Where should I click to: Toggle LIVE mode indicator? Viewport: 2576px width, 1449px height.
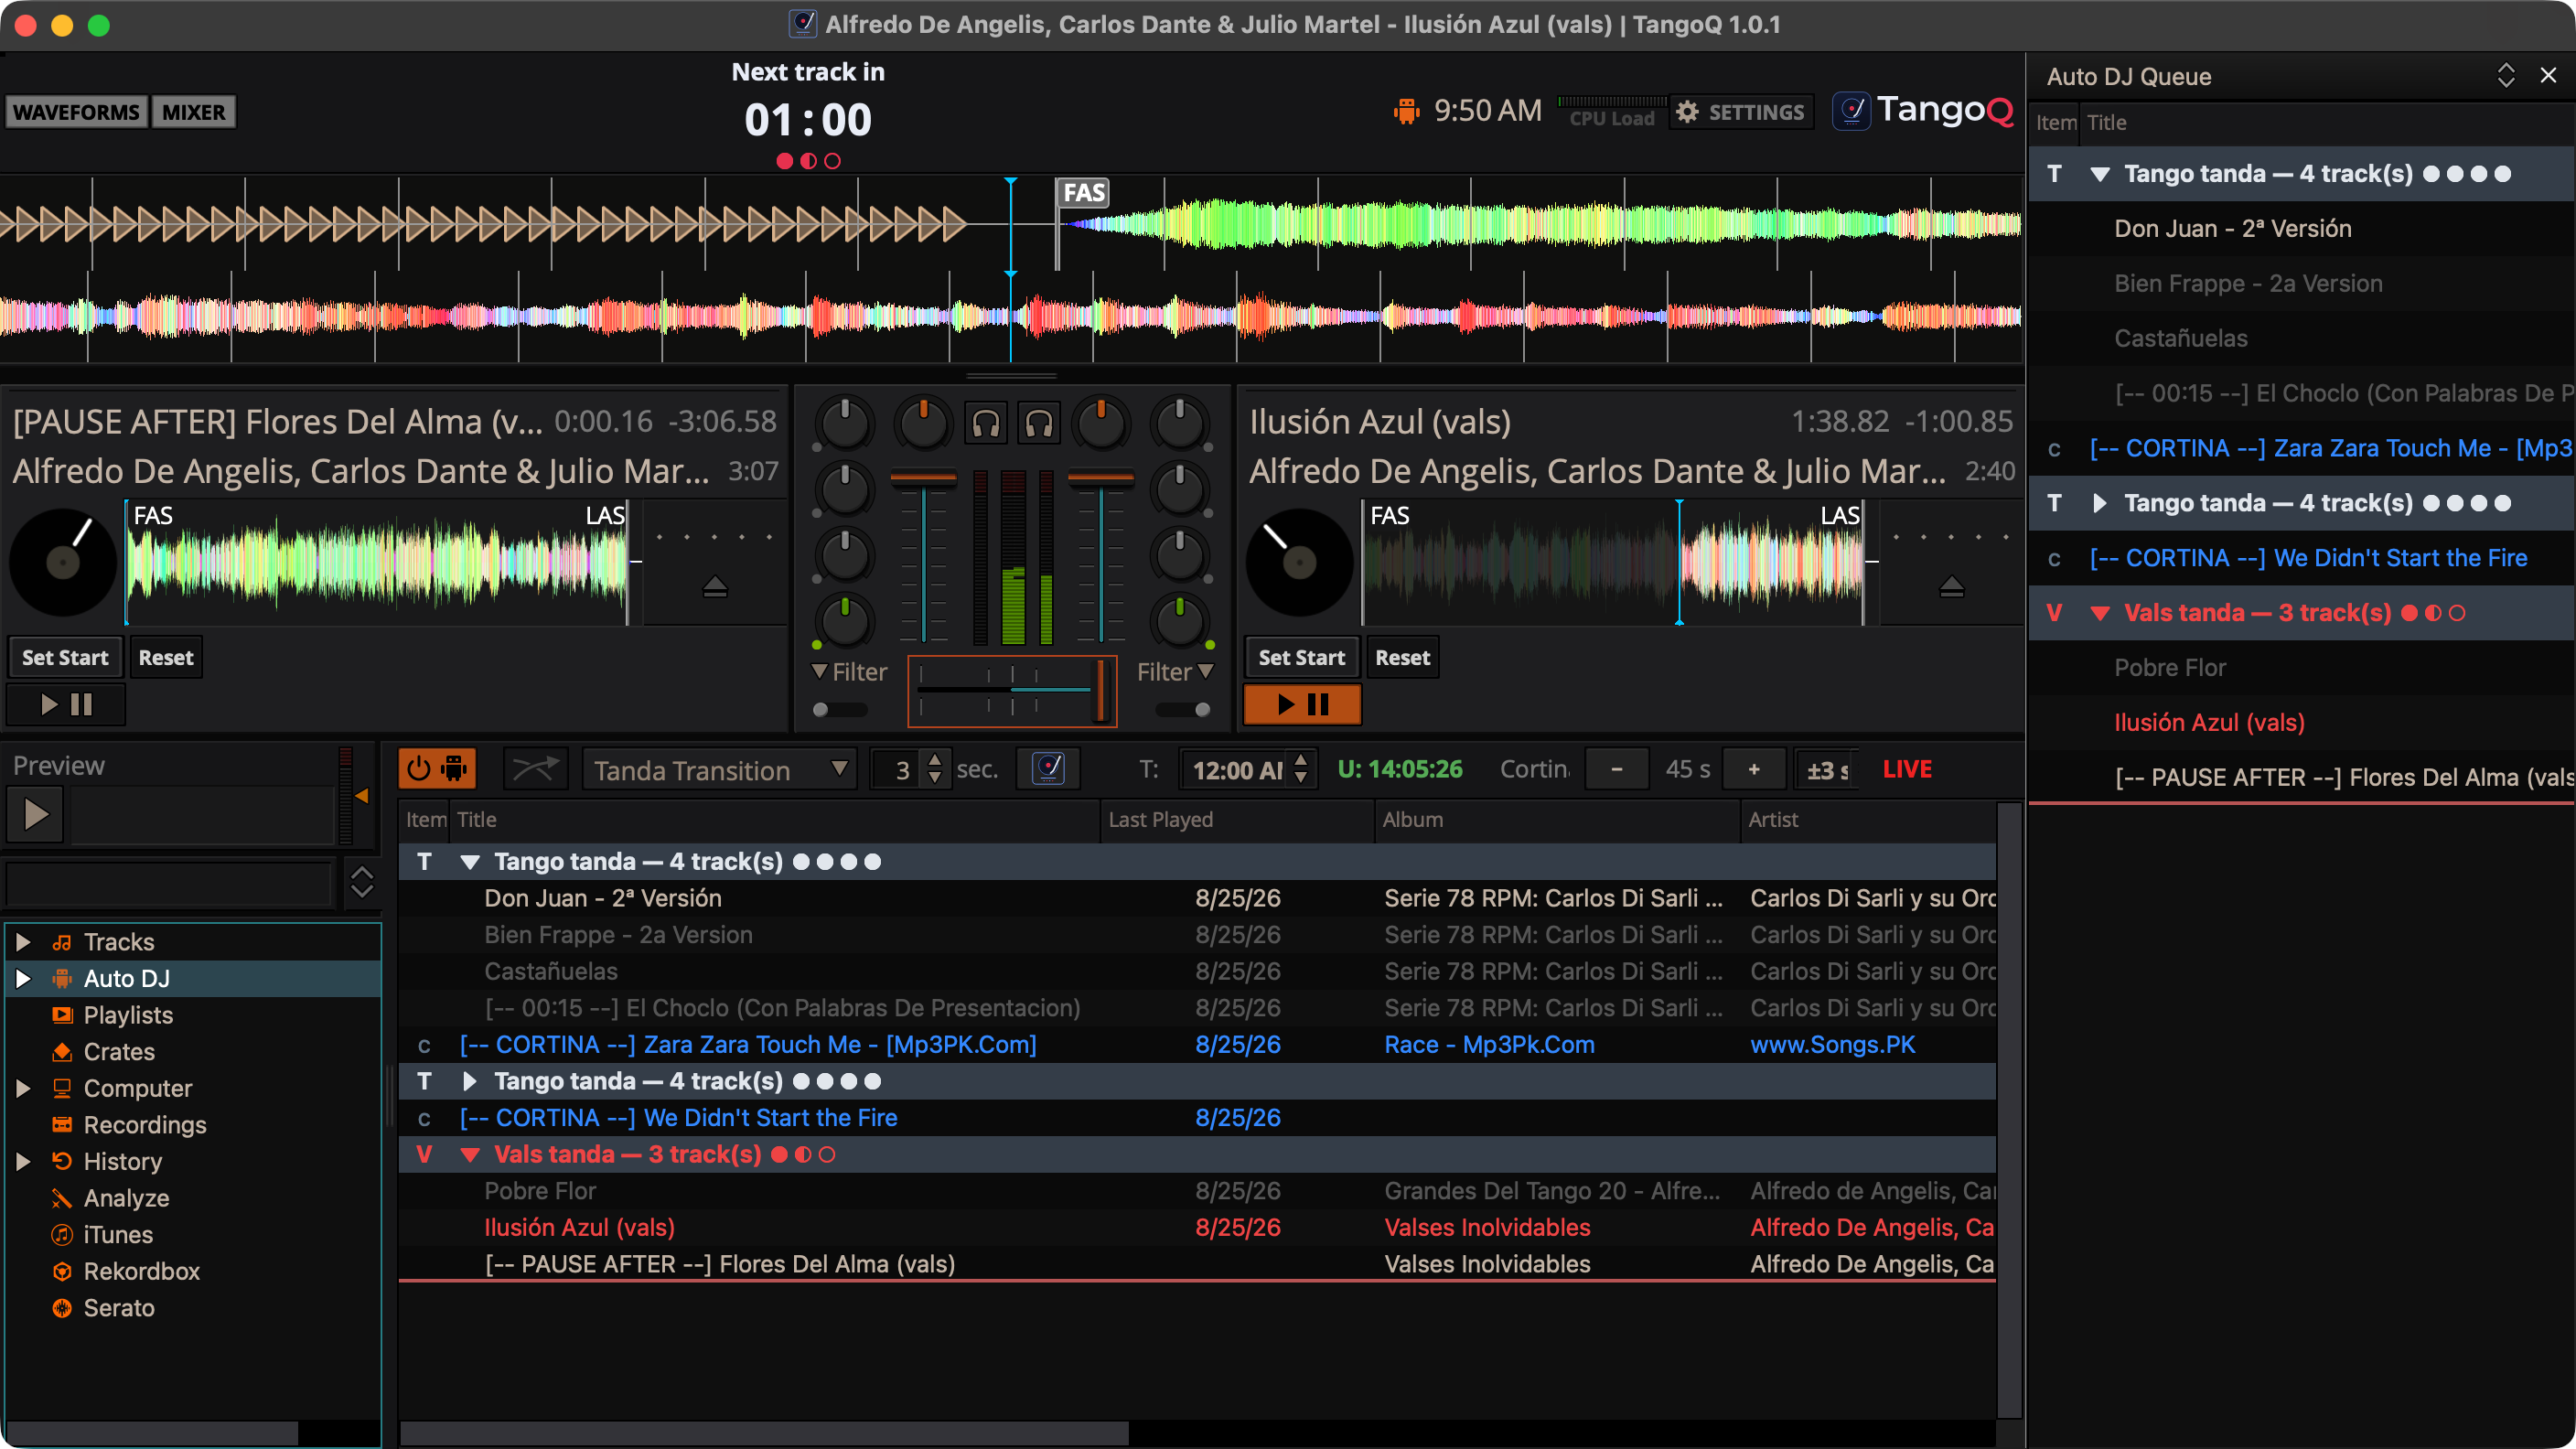pos(1907,769)
